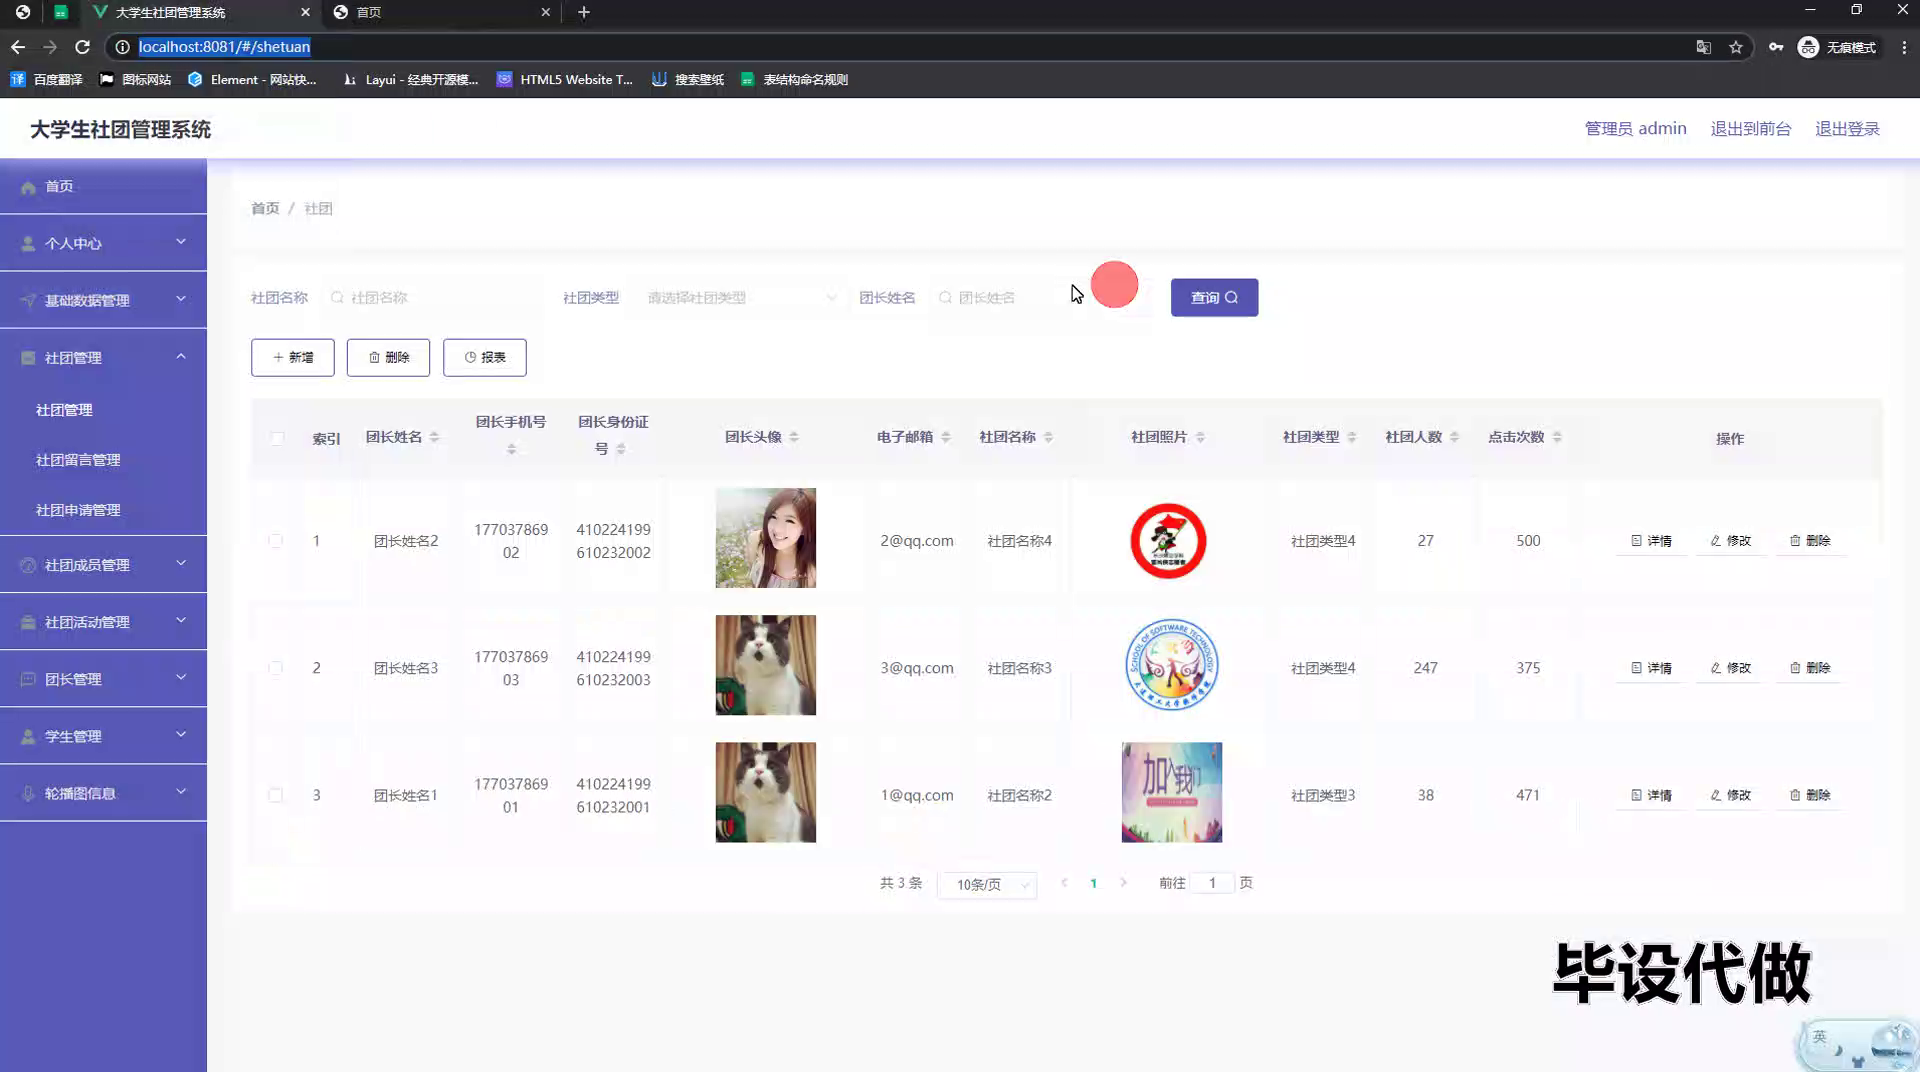Check the row for 团长姓名2
Screen dimensions: 1920x1072
click(275, 540)
